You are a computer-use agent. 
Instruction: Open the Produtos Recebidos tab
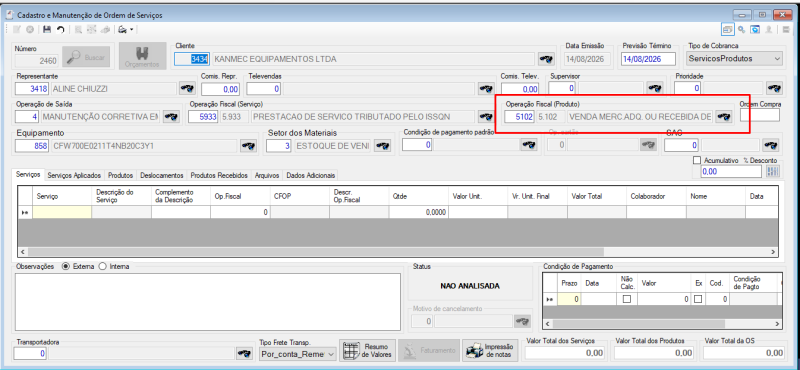tap(219, 175)
